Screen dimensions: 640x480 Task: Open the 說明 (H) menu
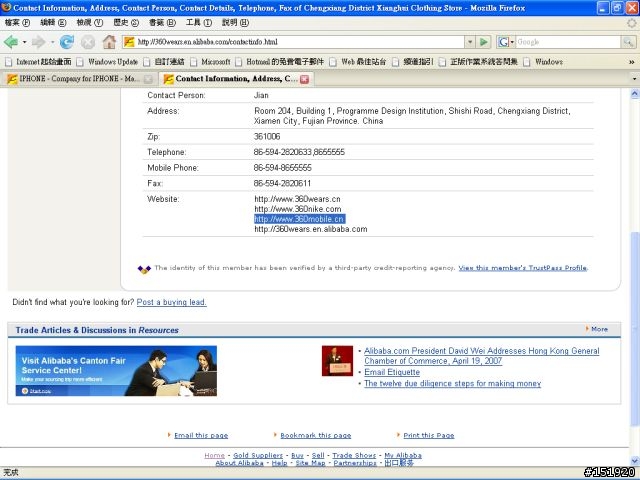click(236, 22)
